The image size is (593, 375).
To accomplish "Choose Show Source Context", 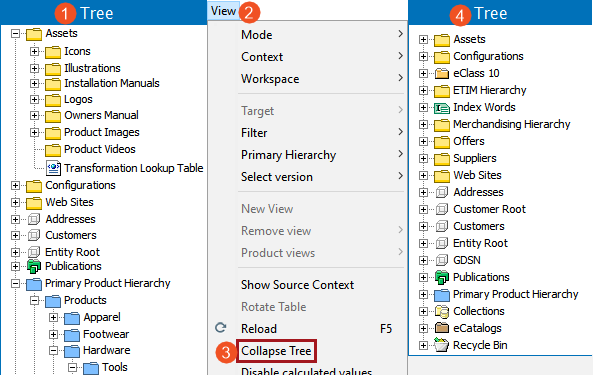I will (297, 285).
